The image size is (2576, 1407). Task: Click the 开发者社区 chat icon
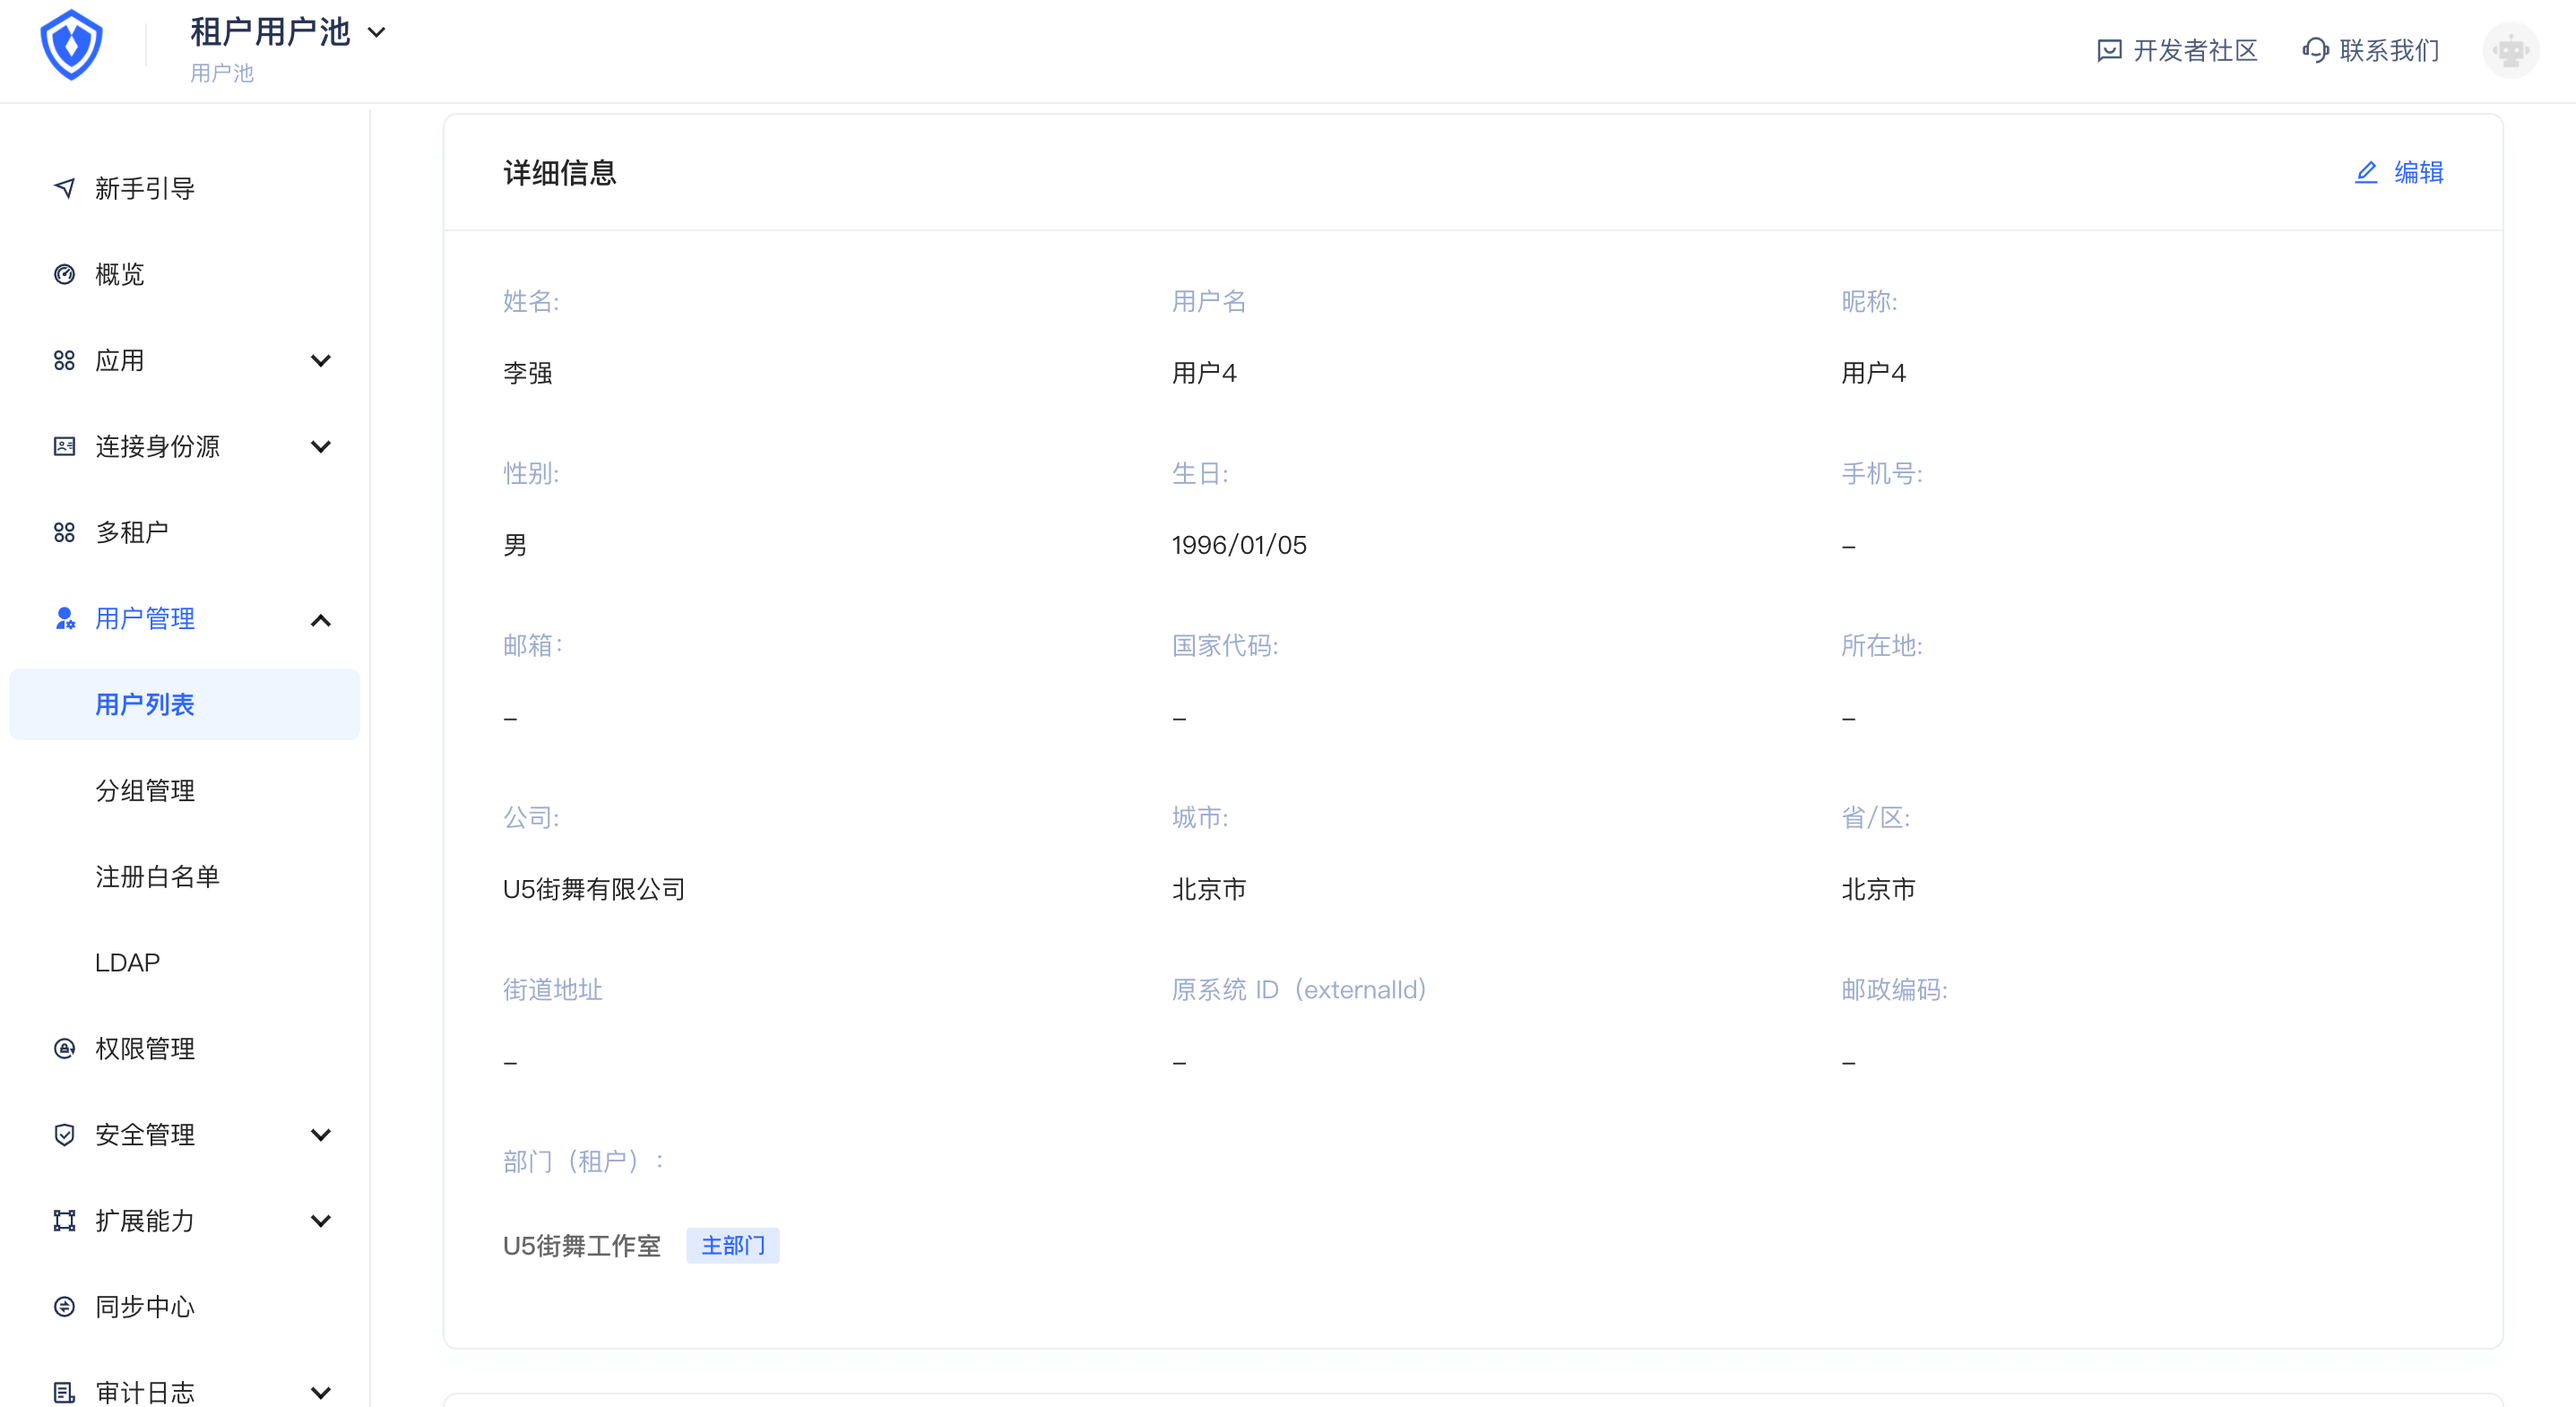tap(2109, 50)
